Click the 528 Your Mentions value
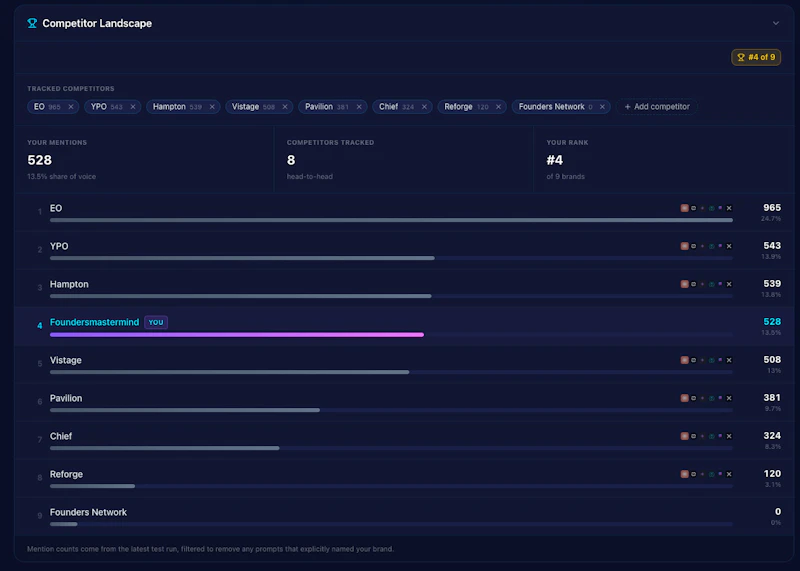The image size is (800, 571). [x=39, y=160]
